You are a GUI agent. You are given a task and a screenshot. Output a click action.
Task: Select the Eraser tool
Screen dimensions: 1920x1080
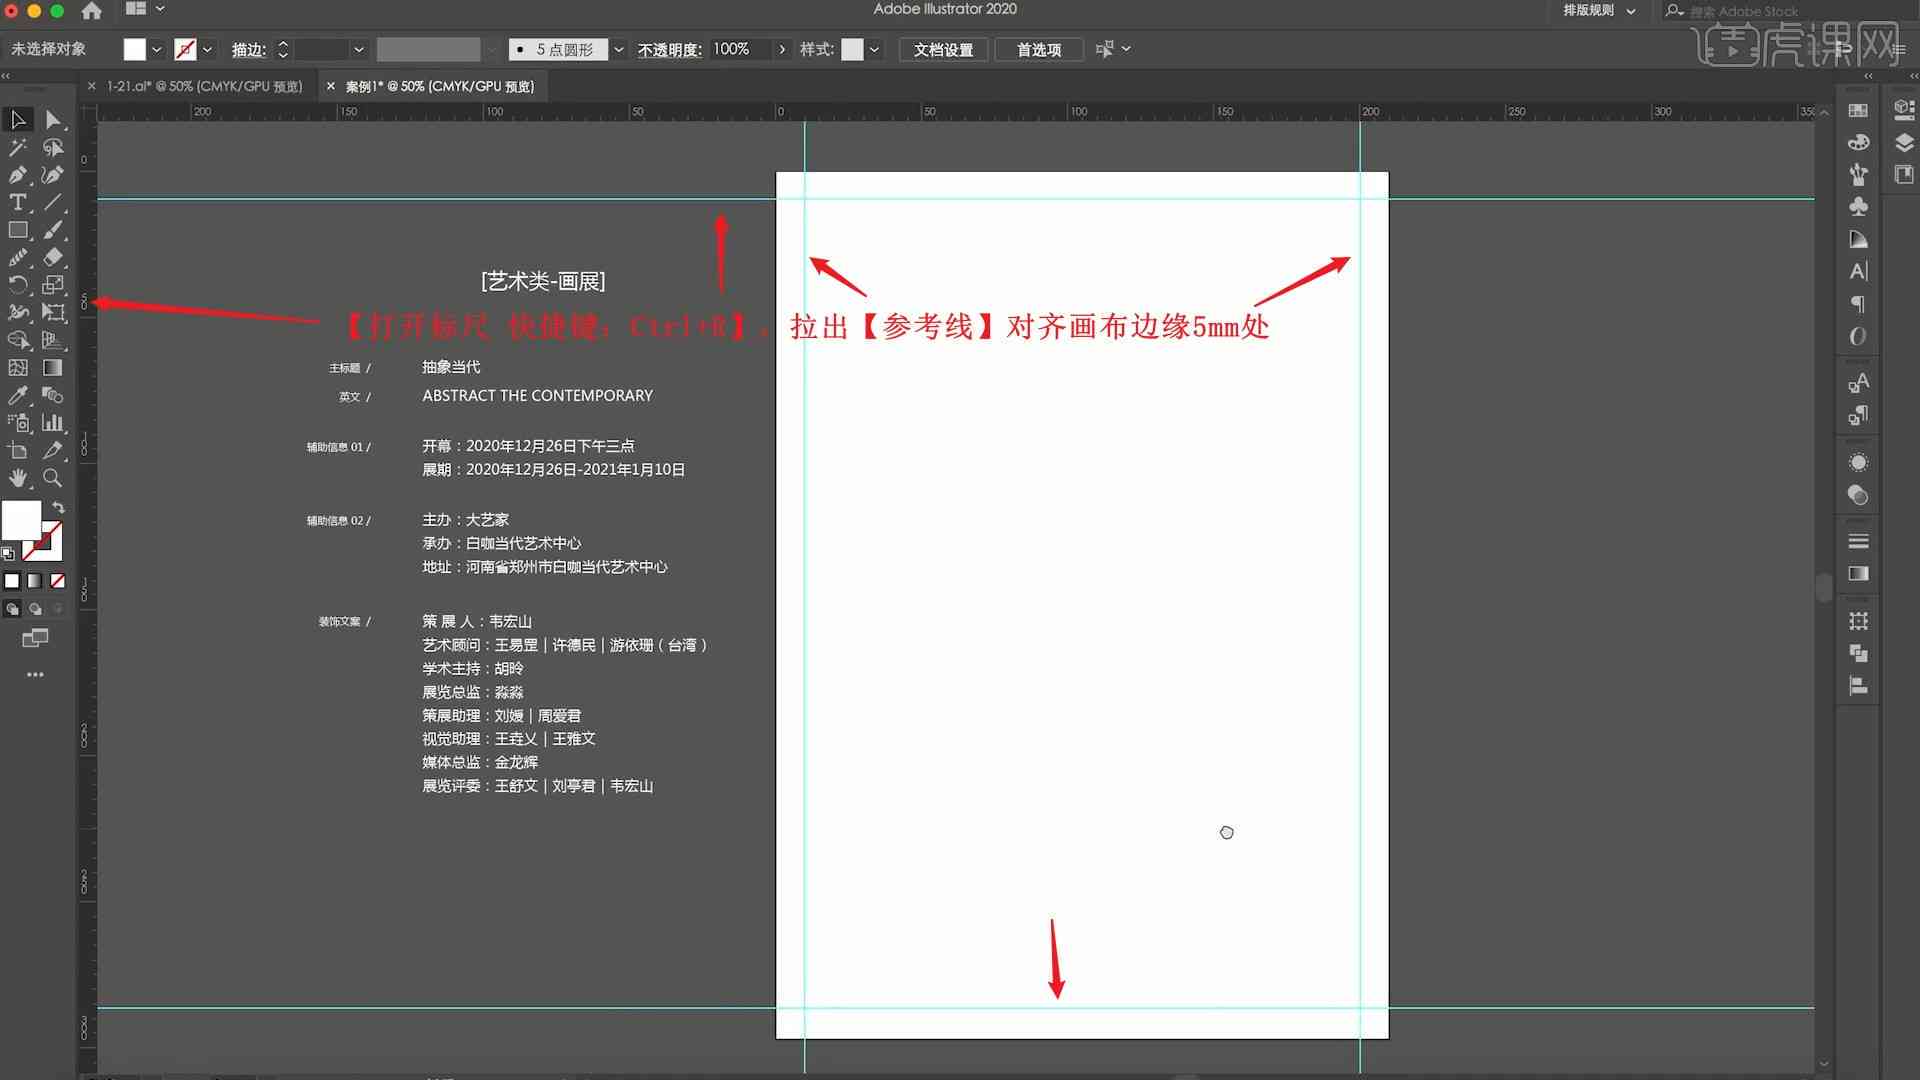(x=53, y=257)
